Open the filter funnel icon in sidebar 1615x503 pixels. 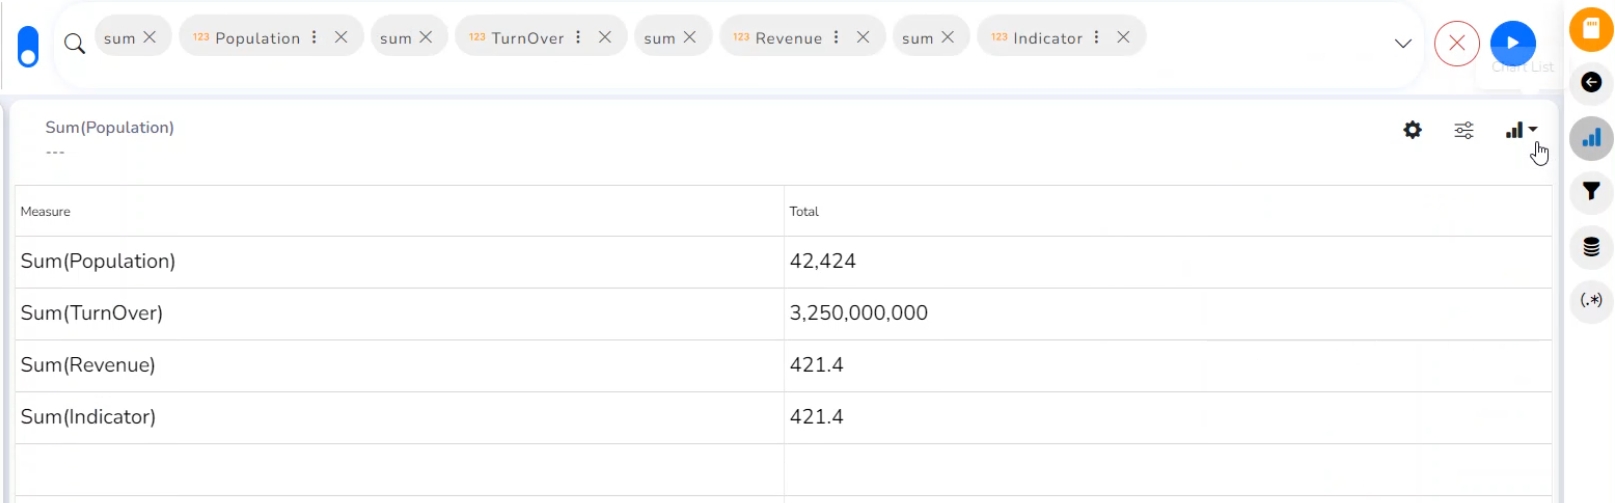point(1591,191)
